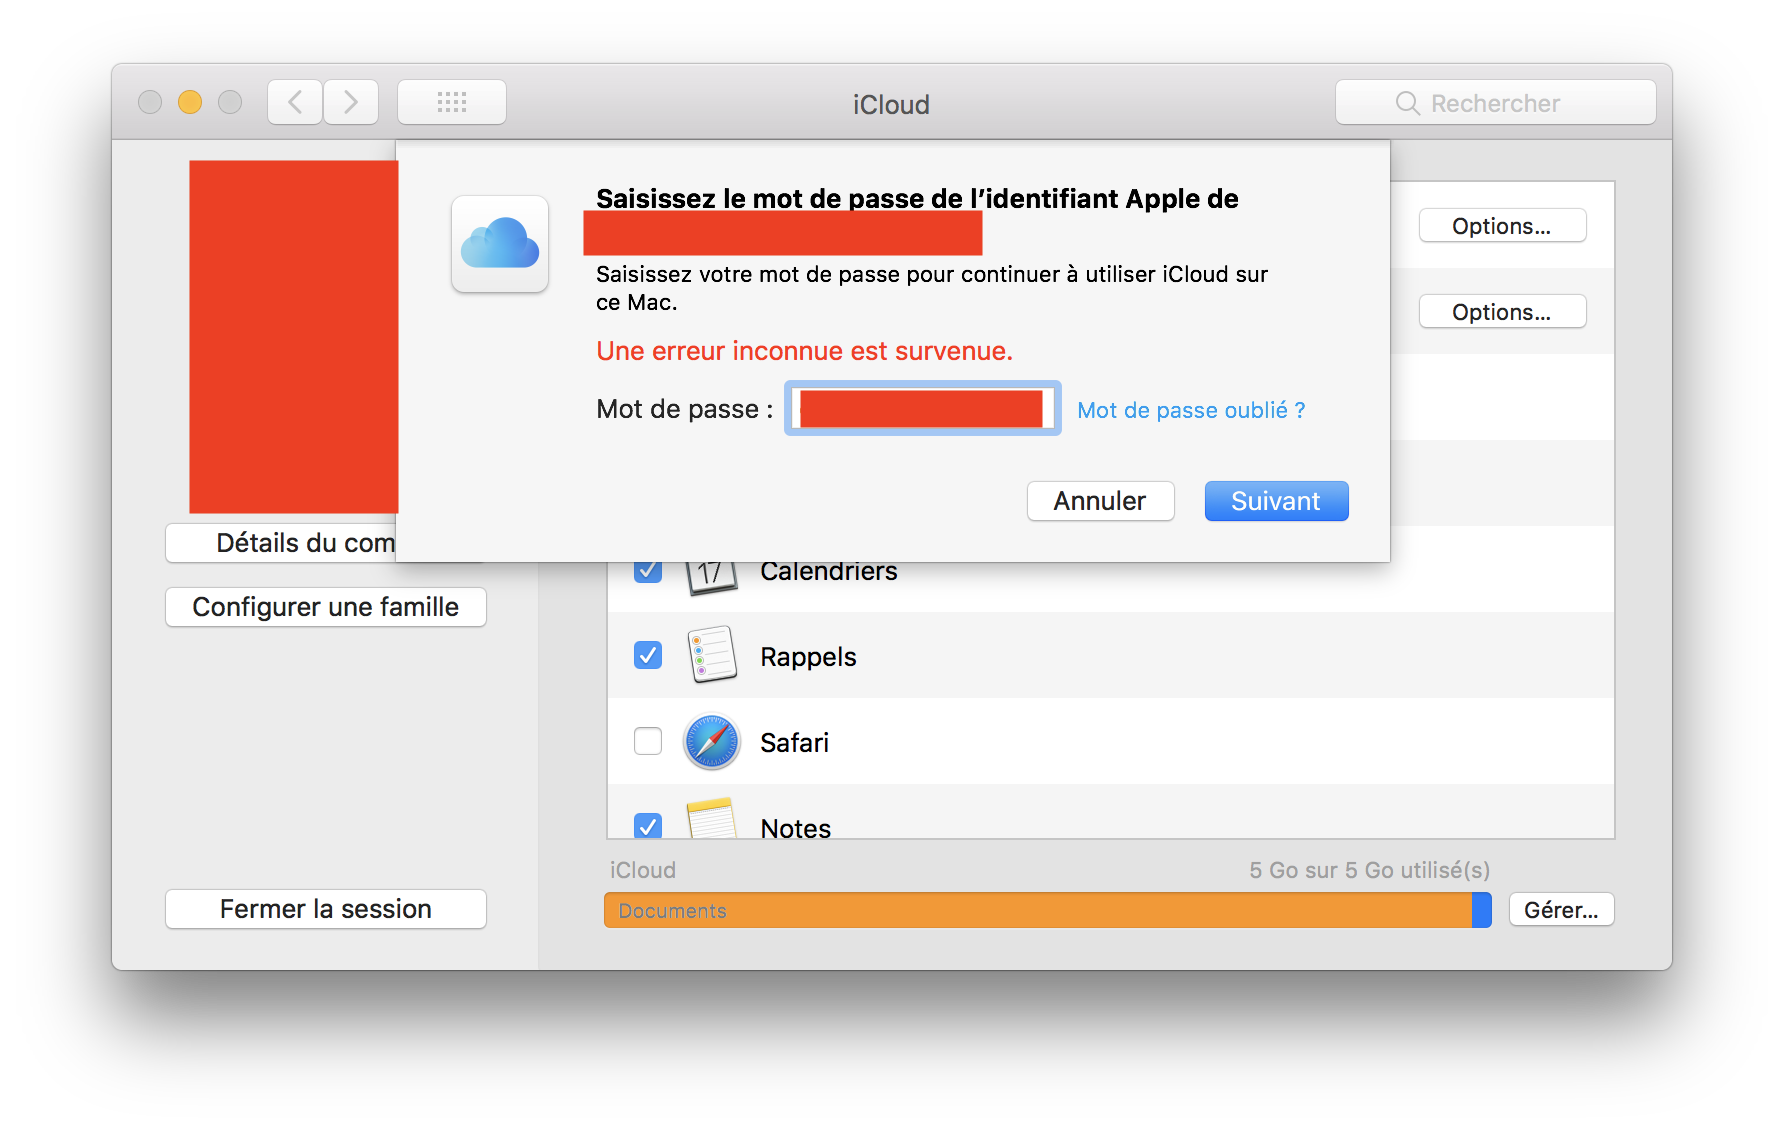Click the Notes notepad icon
This screenshot has width=1784, height=1130.
click(x=712, y=817)
